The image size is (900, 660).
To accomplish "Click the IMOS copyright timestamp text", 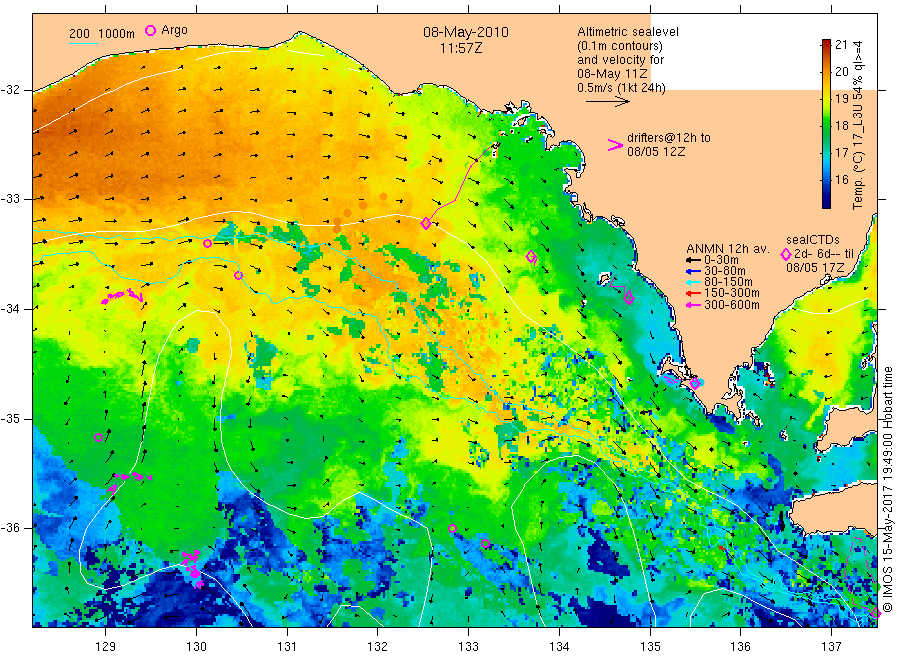I will (x=888, y=490).
